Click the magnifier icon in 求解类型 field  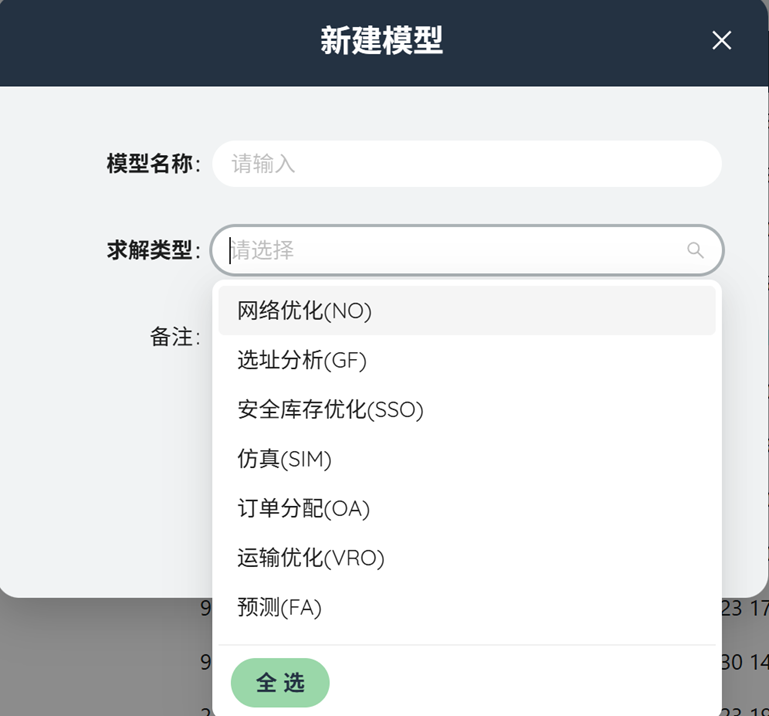695,250
